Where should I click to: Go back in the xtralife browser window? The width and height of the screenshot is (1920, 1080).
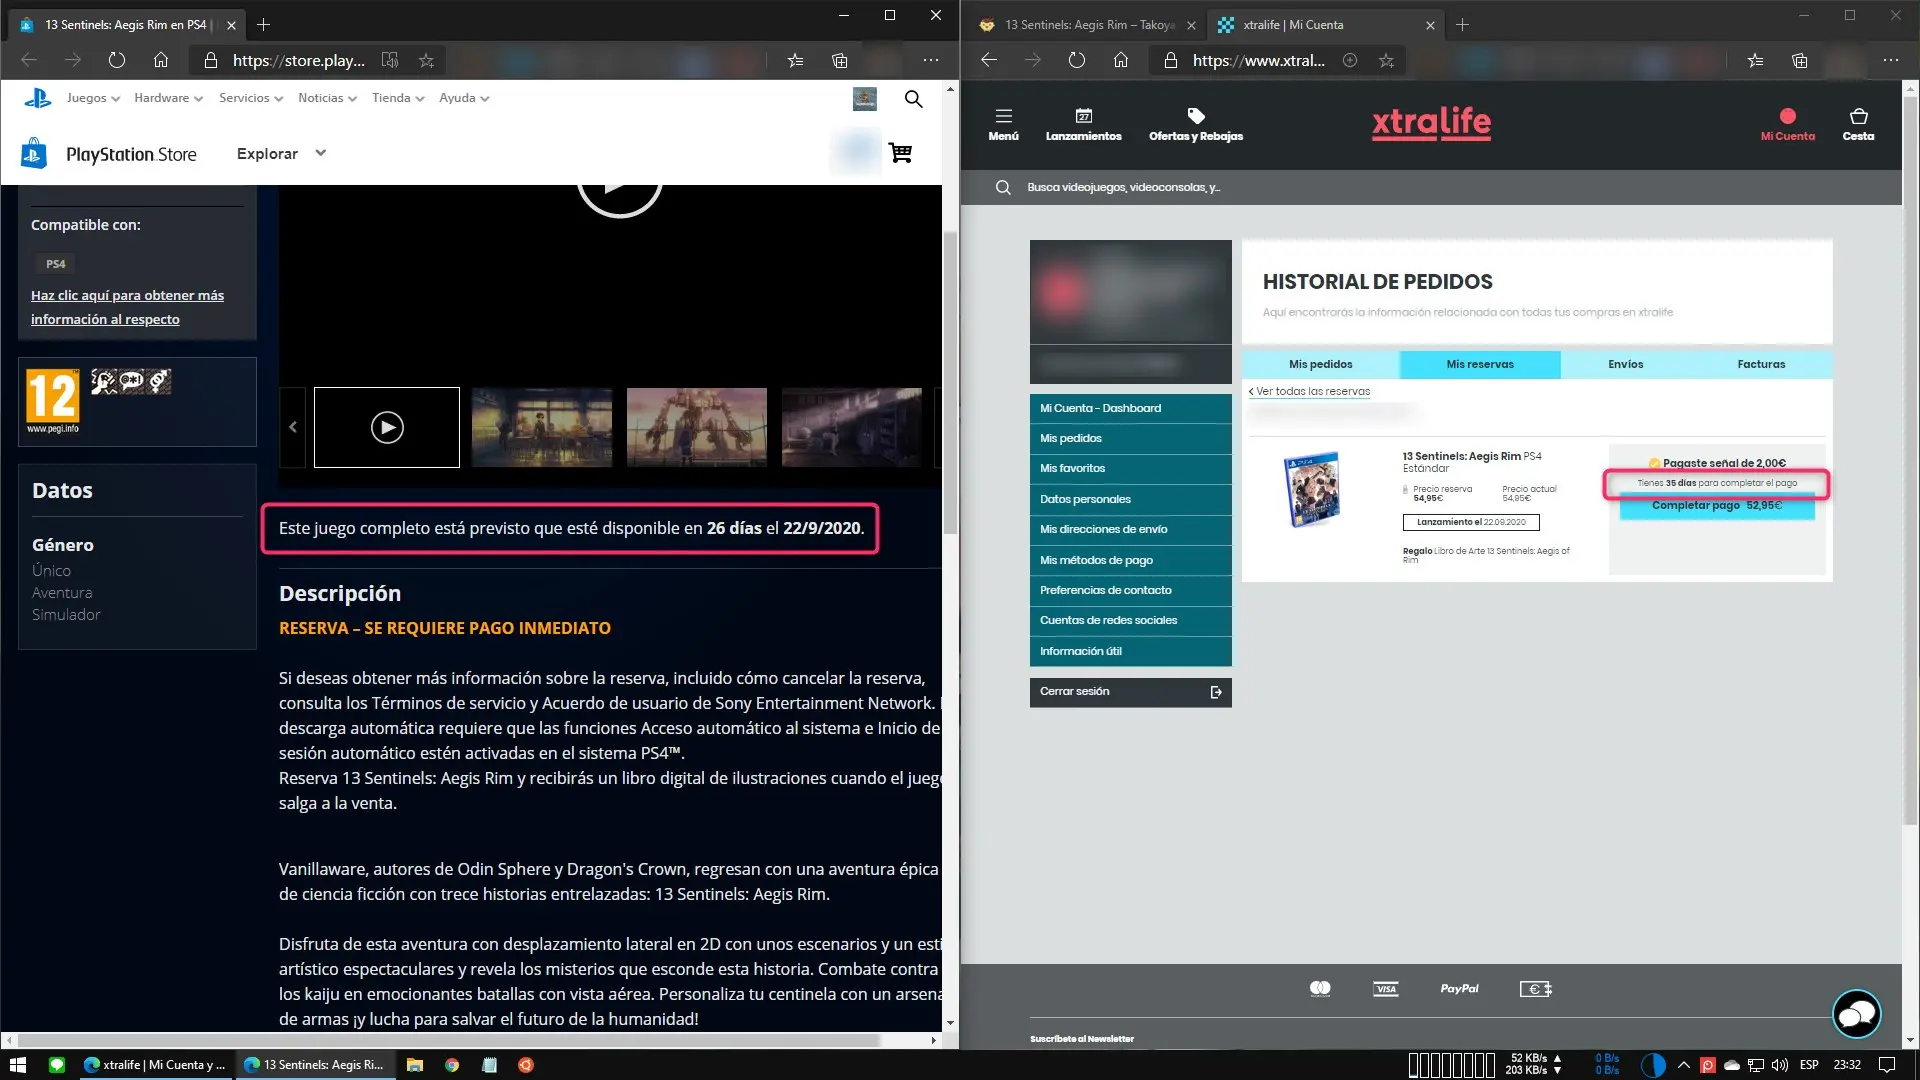(x=989, y=60)
